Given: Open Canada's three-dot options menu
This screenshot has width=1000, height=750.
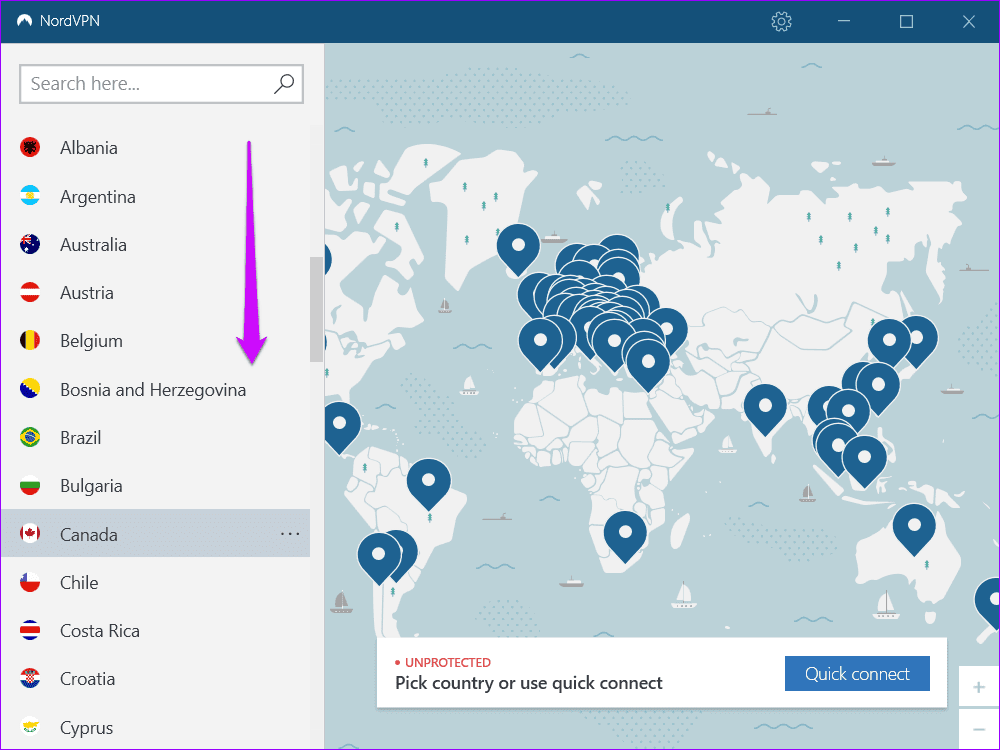Looking at the screenshot, I should pyautogui.click(x=290, y=534).
